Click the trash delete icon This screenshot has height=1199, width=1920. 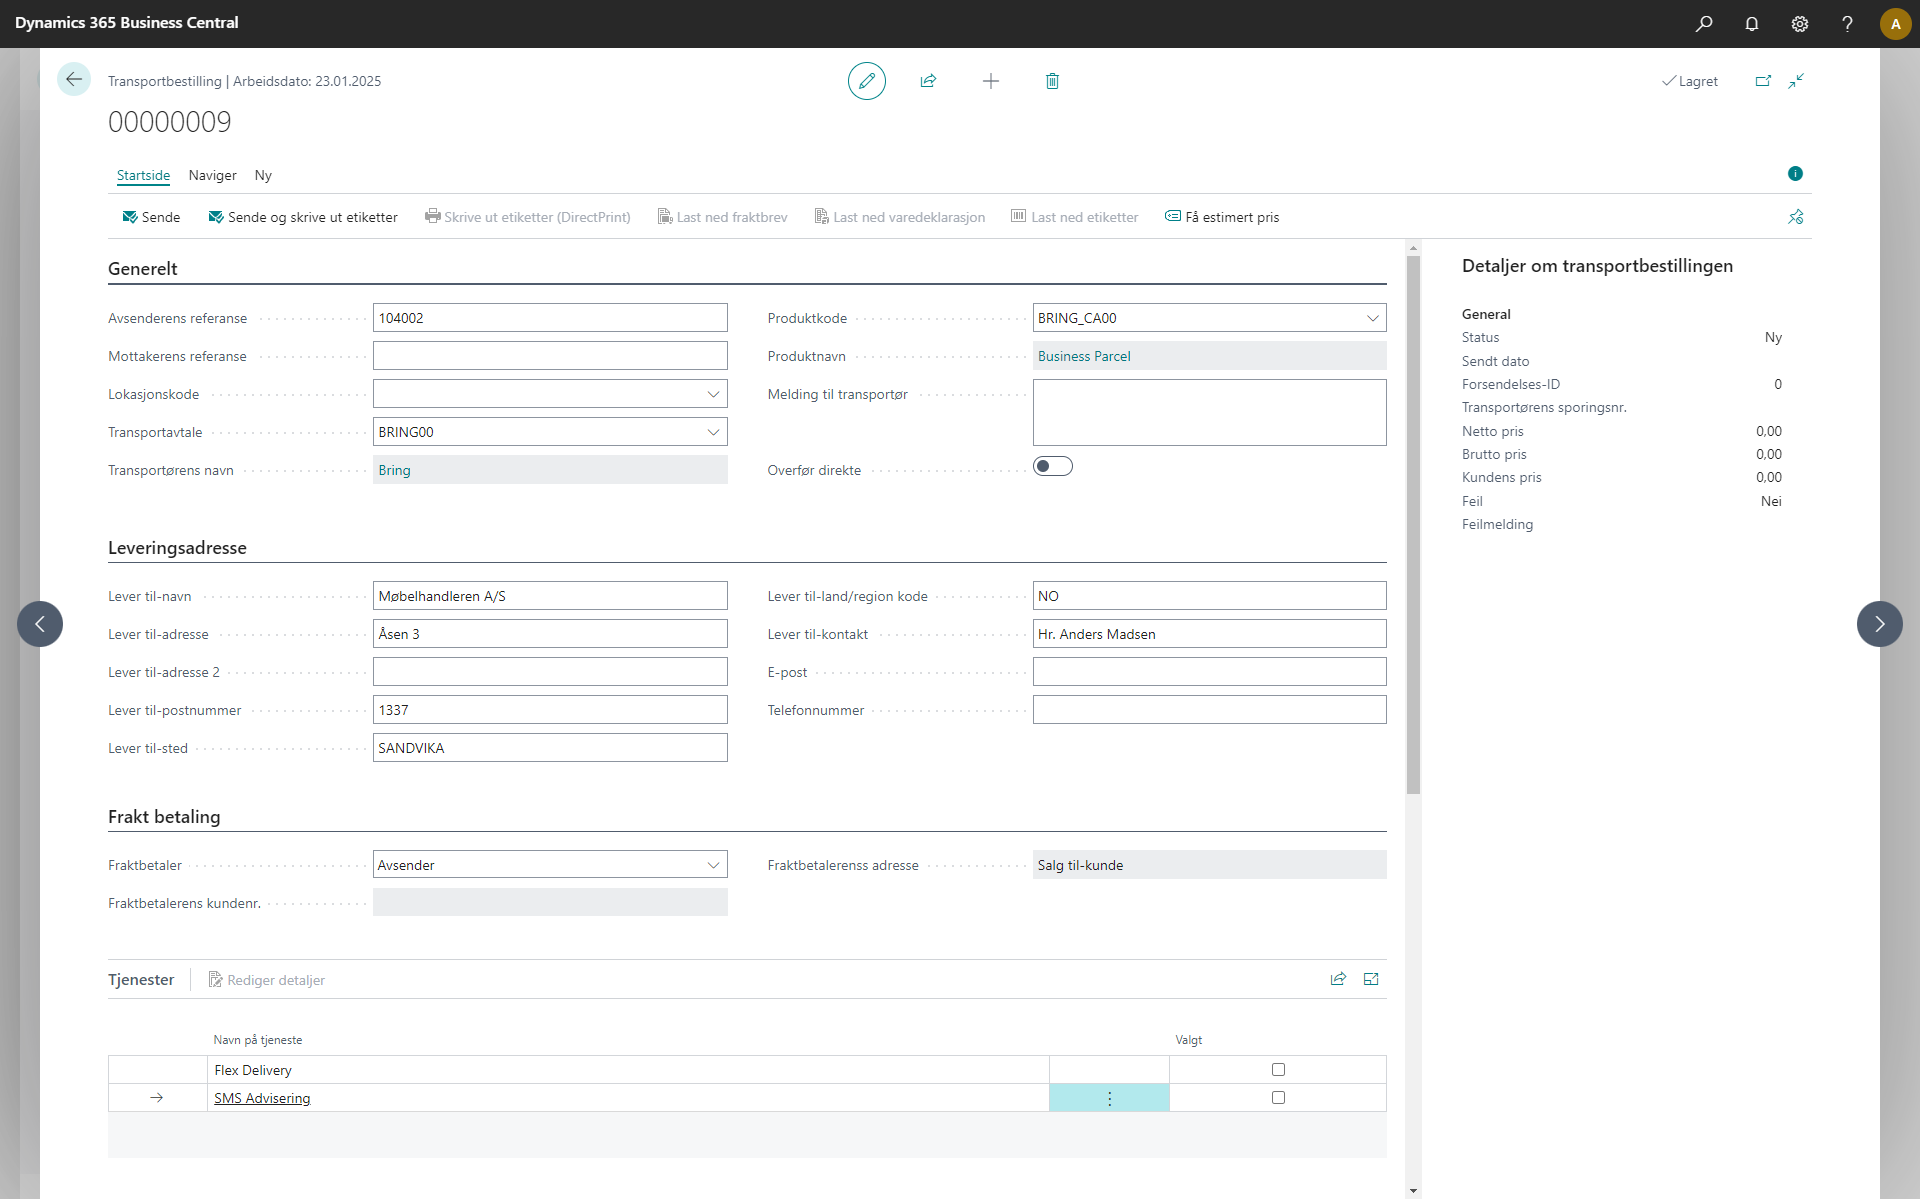[1052, 81]
